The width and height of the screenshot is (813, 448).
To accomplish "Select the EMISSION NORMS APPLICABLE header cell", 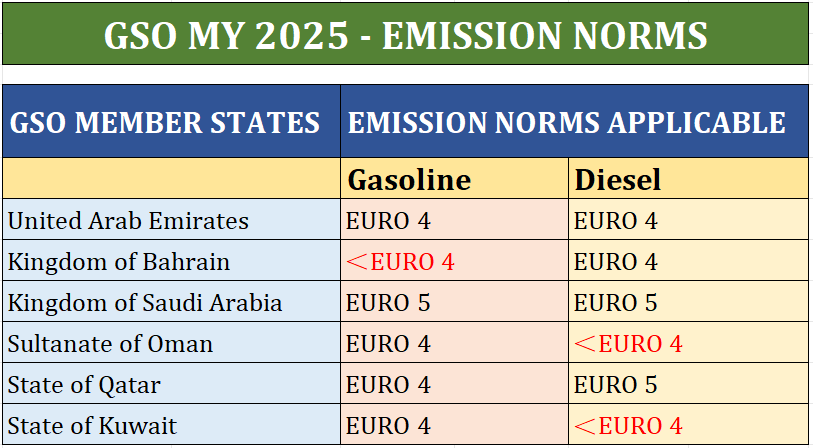I will (x=574, y=121).
